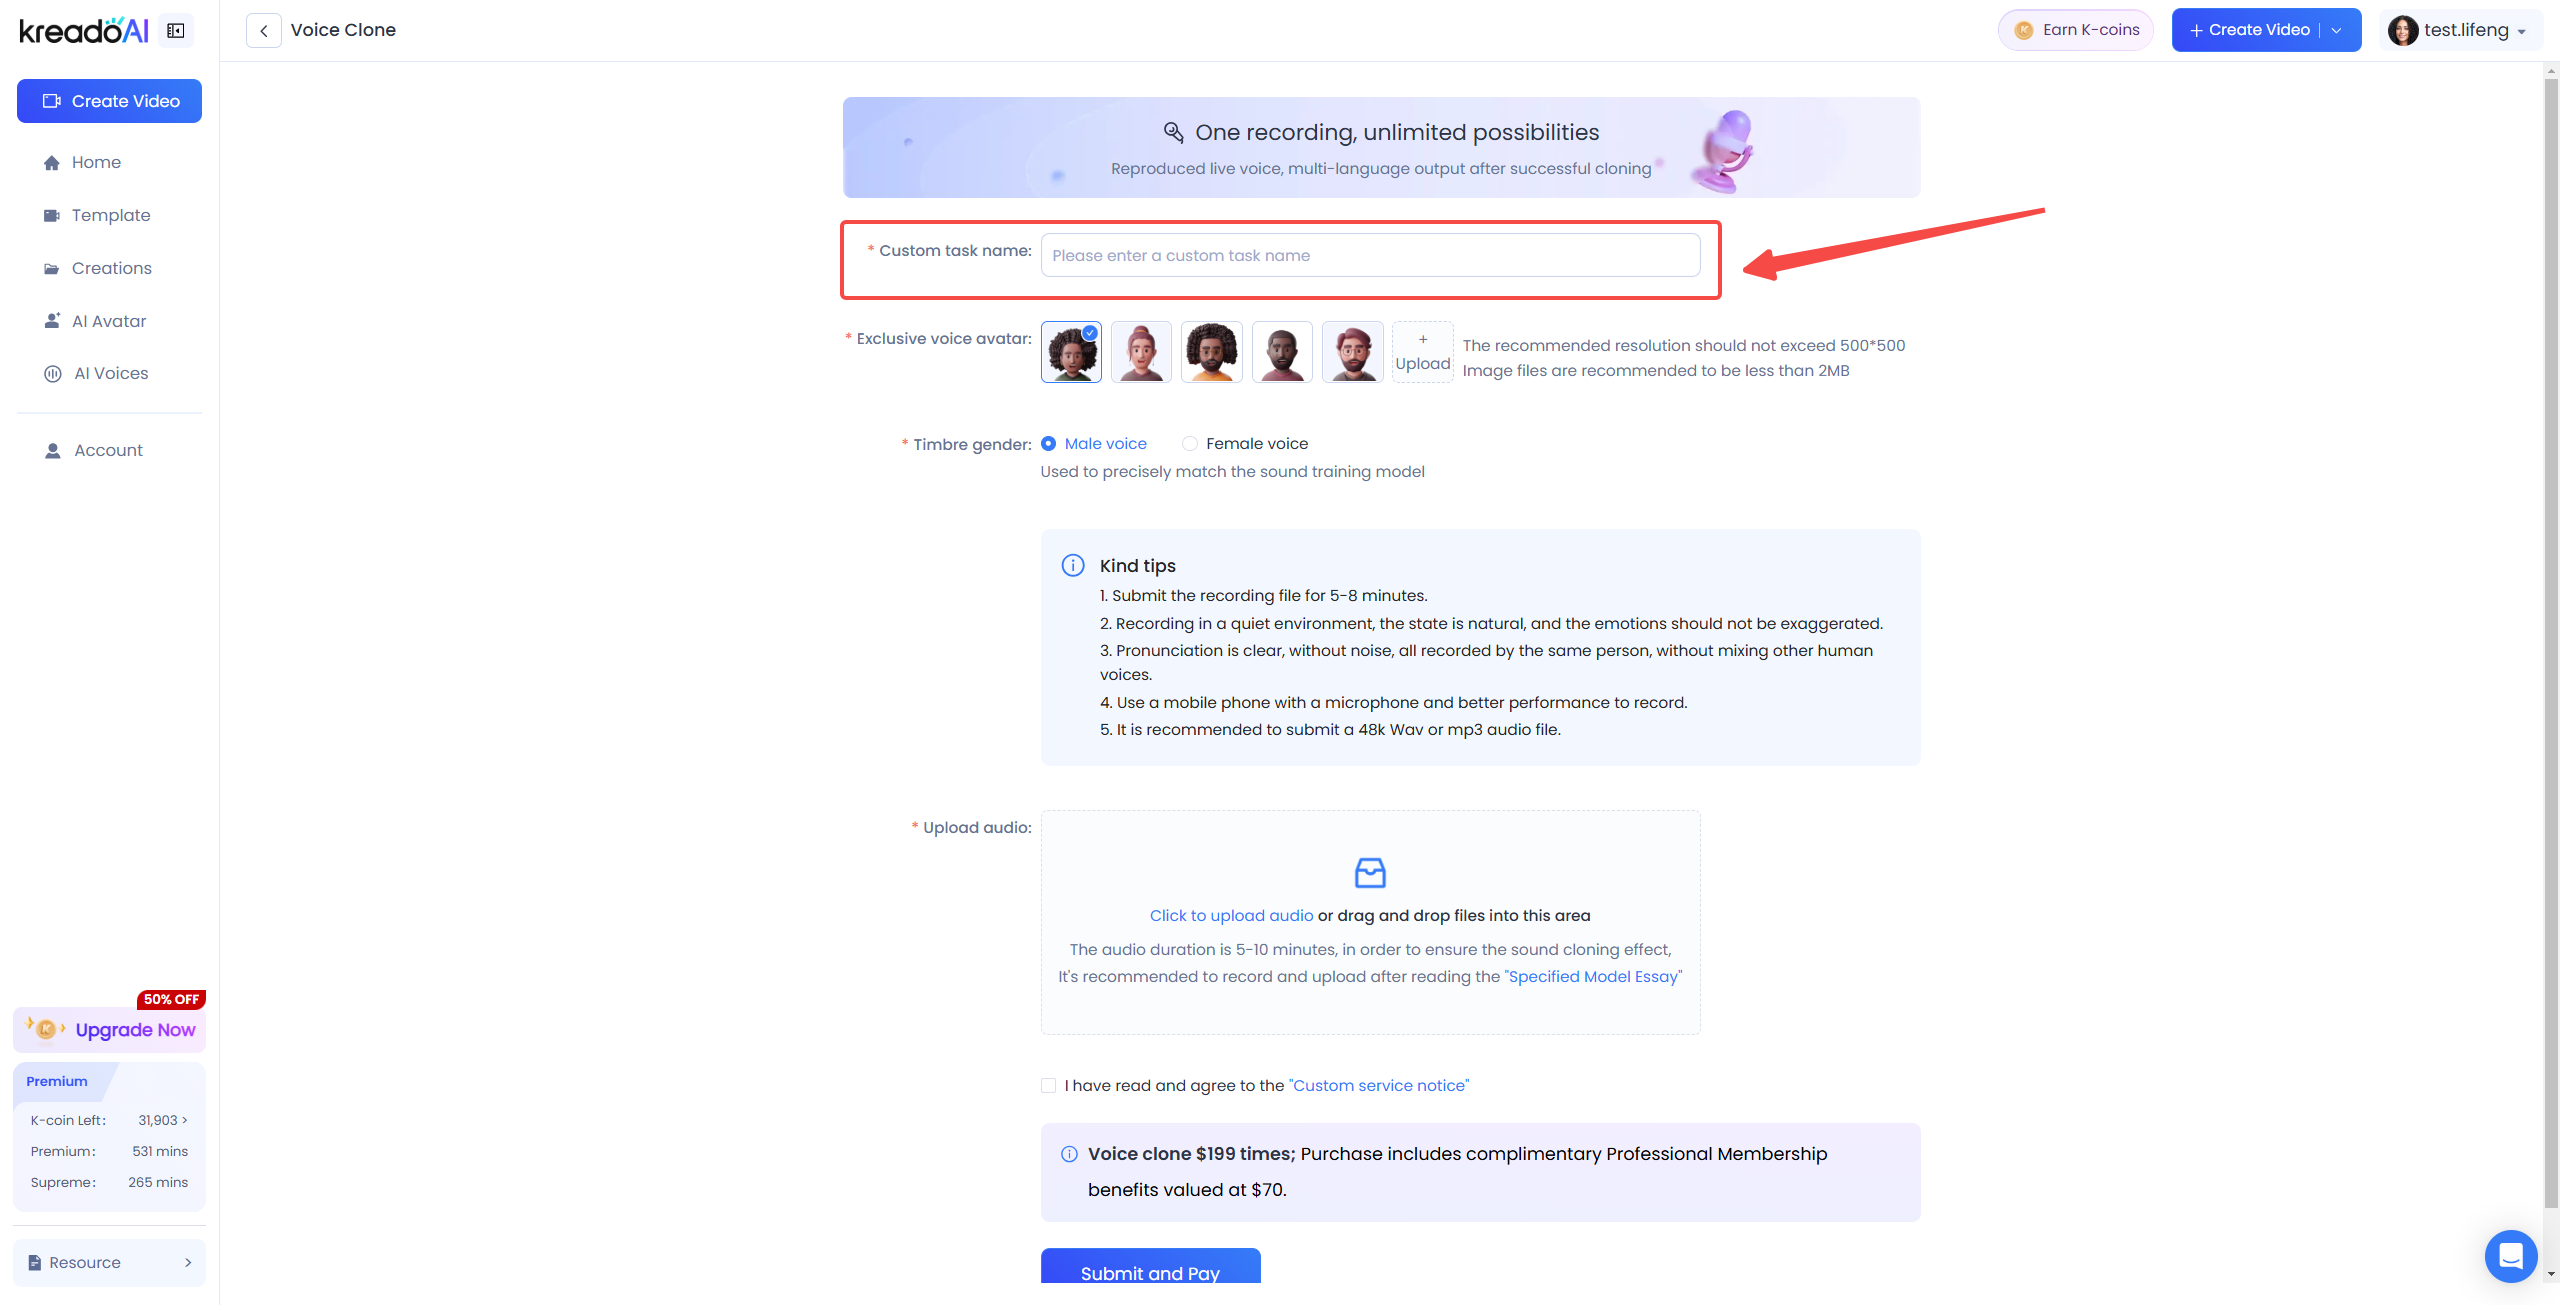2560x1305 pixels.
Task: Open the chat support bubble icon
Action: 2510,1255
